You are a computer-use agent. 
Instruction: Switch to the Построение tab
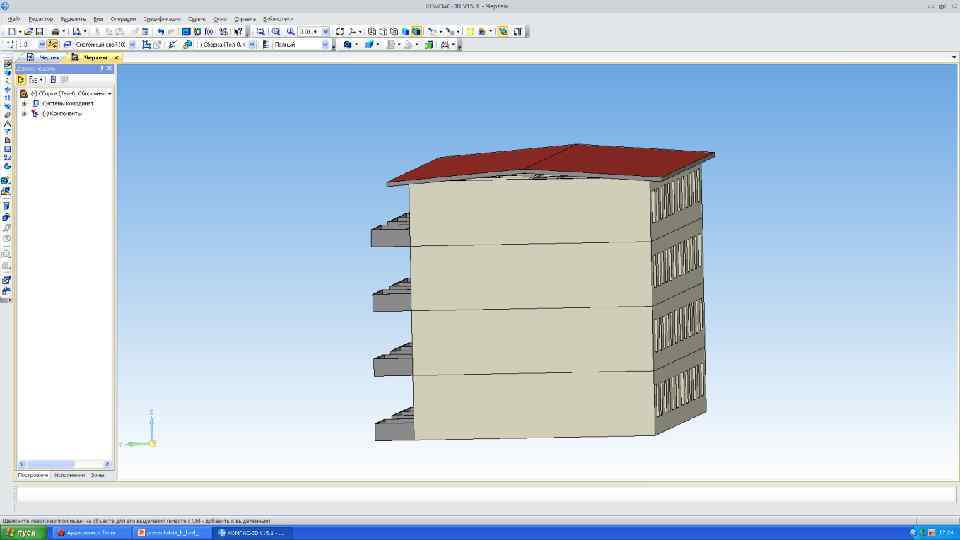[x=32, y=475]
